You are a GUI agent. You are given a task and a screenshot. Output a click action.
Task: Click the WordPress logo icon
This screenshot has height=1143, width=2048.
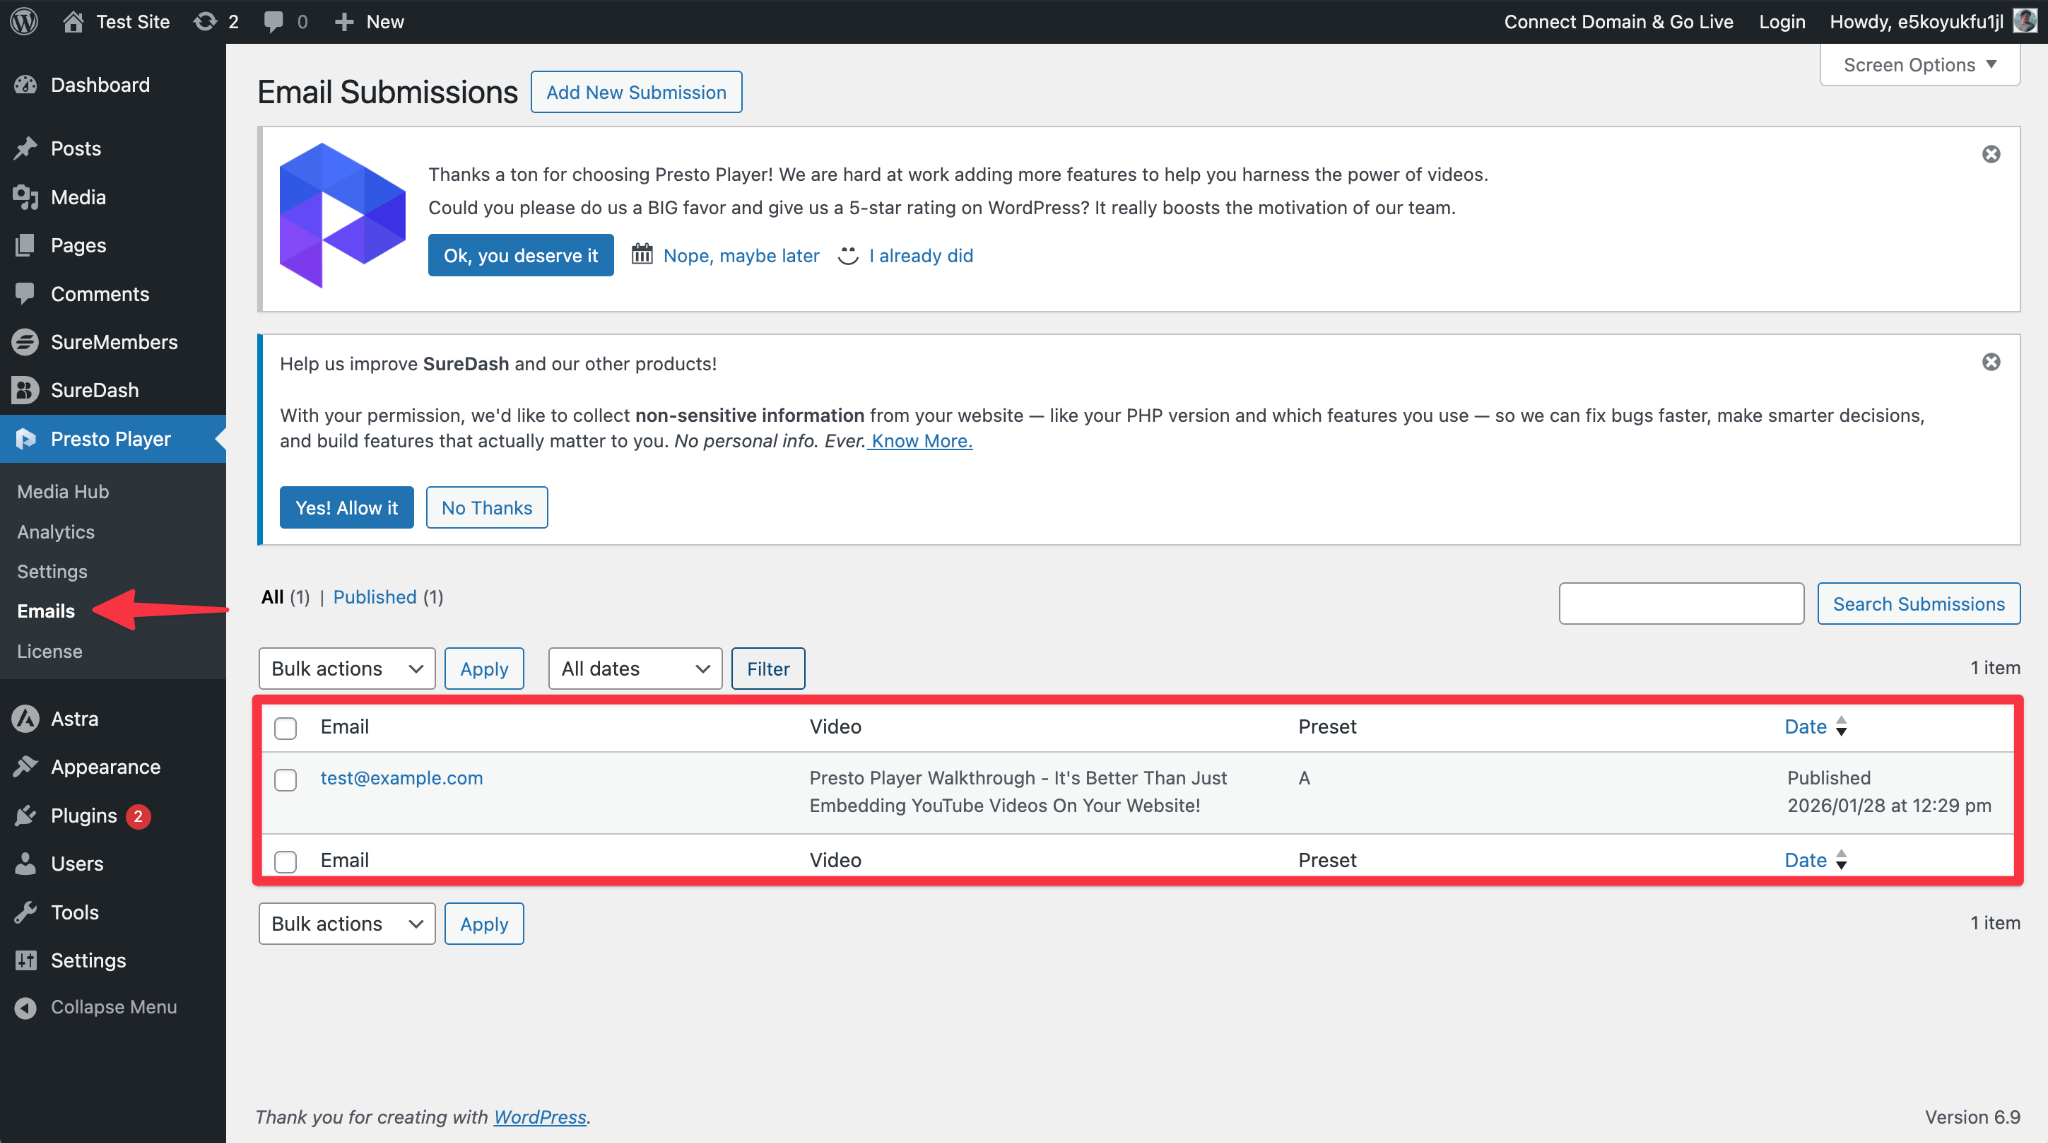[x=24, y=21]
